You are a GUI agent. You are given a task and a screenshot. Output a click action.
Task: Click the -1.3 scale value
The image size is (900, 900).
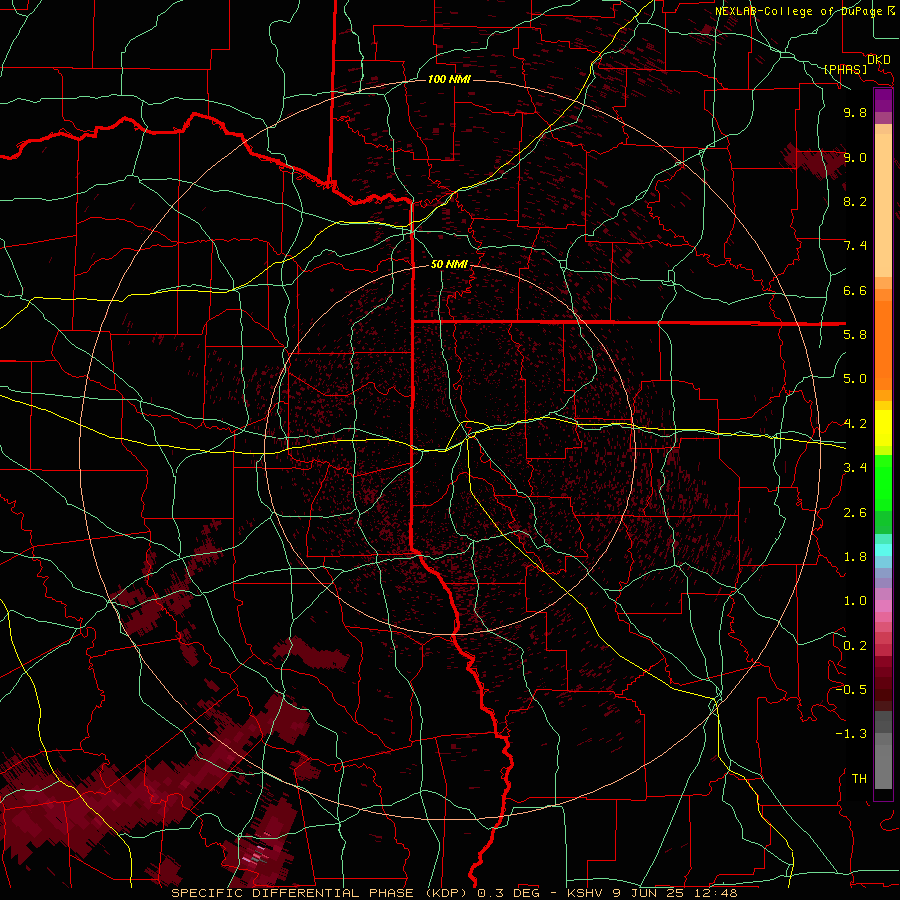[x=851, y=734]
